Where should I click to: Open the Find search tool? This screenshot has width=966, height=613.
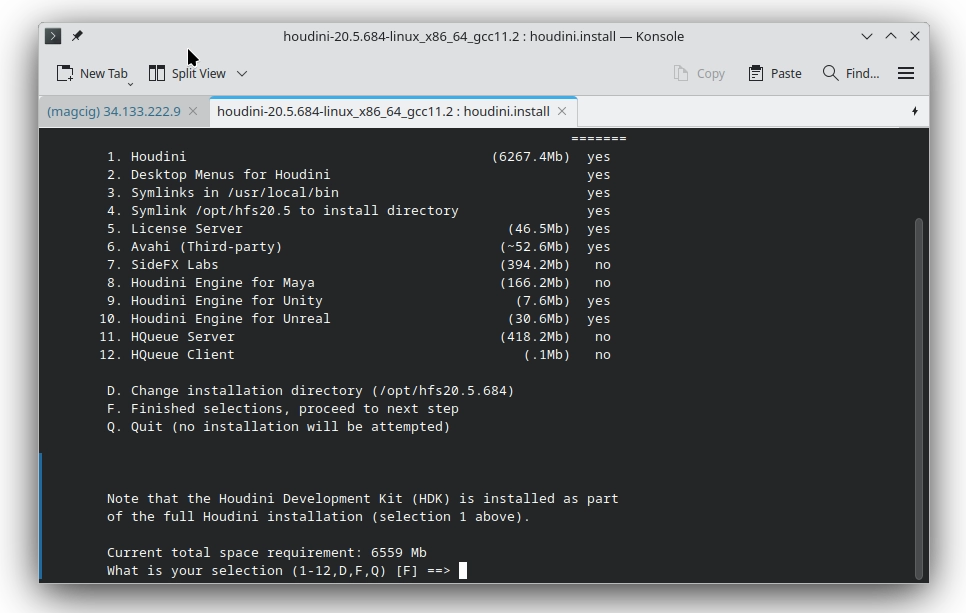coord(851,73)
